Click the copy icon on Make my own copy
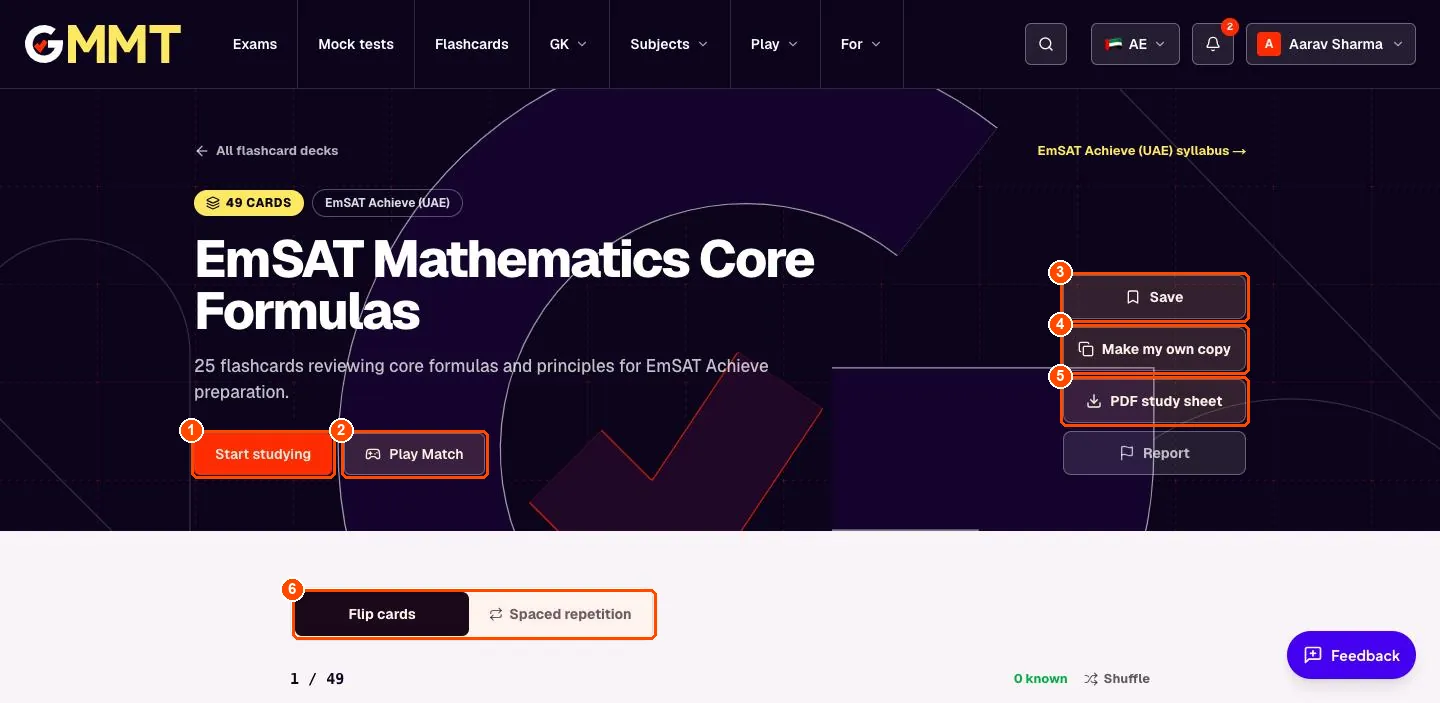 click(1085, 349)
